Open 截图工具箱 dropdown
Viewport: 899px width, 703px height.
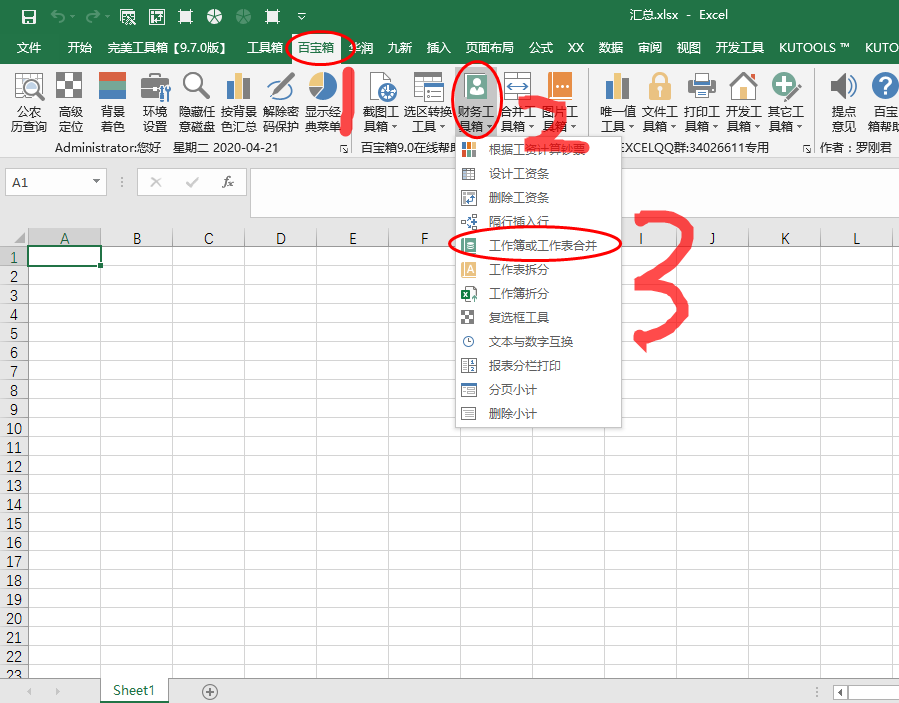(x=381, y=103)
